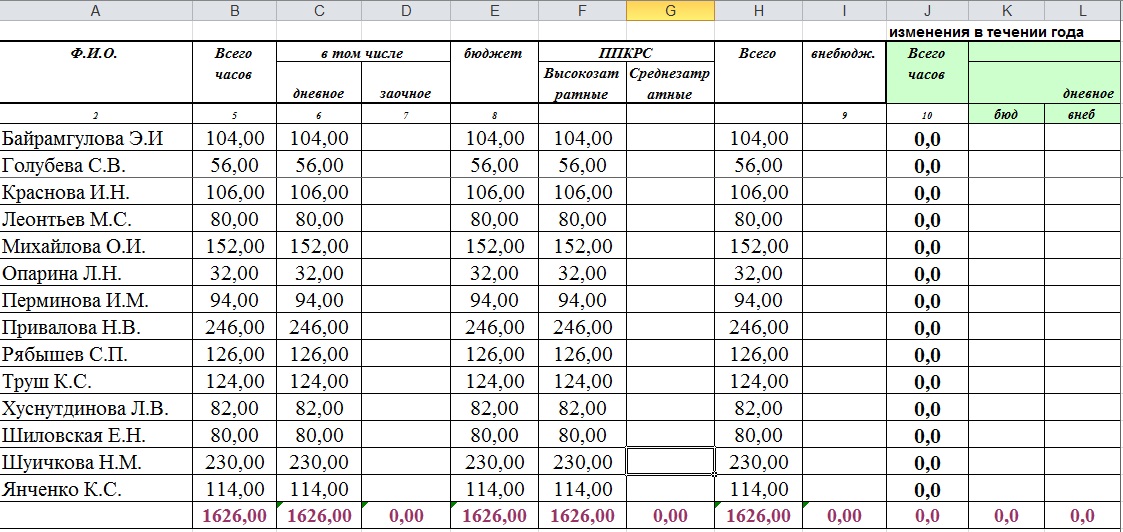This screenshot has height=532, width=1123.
Task: Select column I header
Action: [844, 10]
